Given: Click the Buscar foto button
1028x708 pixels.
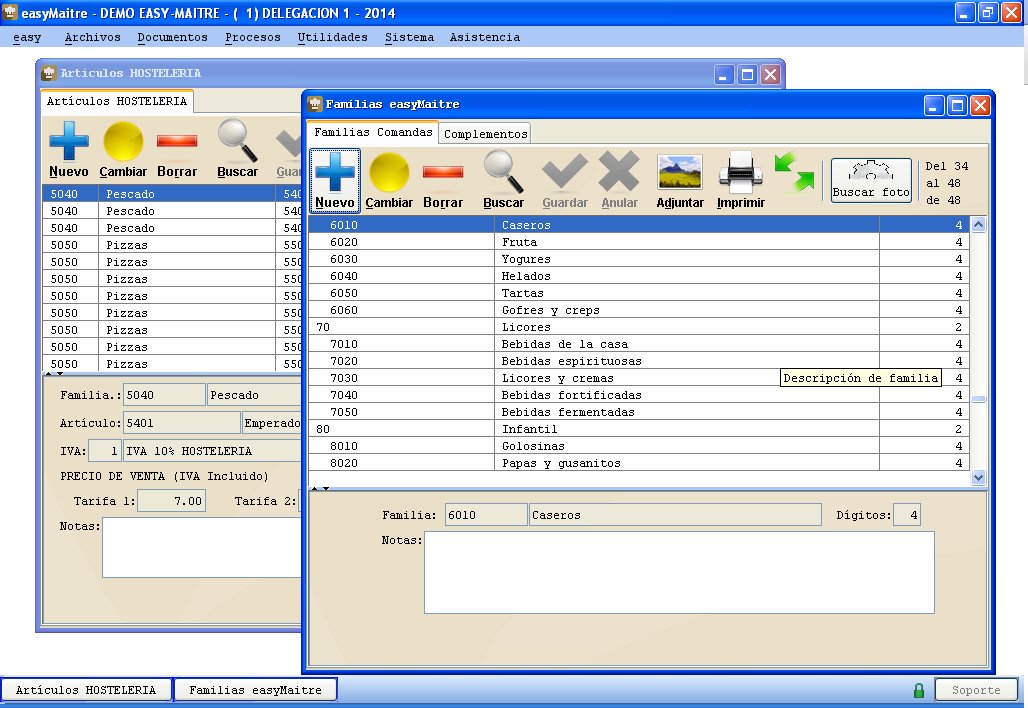Looking at the screenshot, I should 871,180.
